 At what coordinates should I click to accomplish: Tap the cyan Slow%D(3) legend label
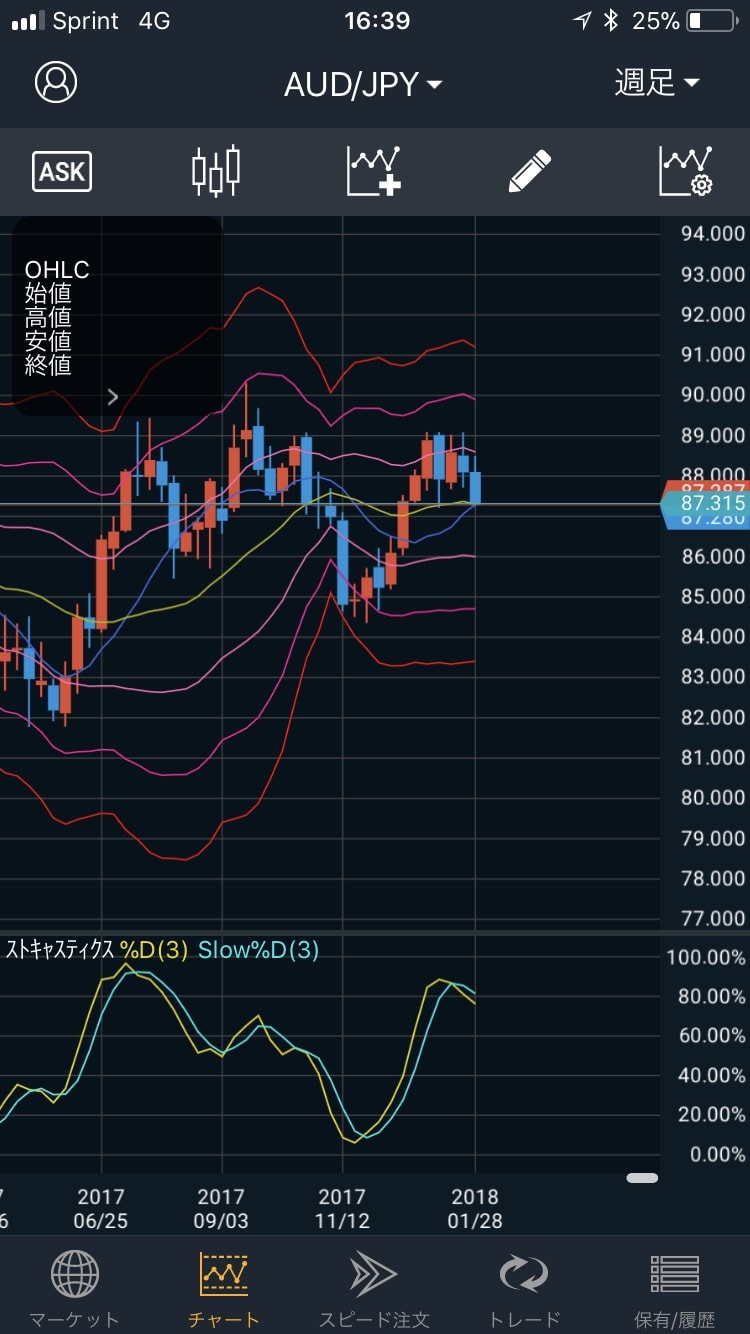pyautogui.click(x=259, y=950)
